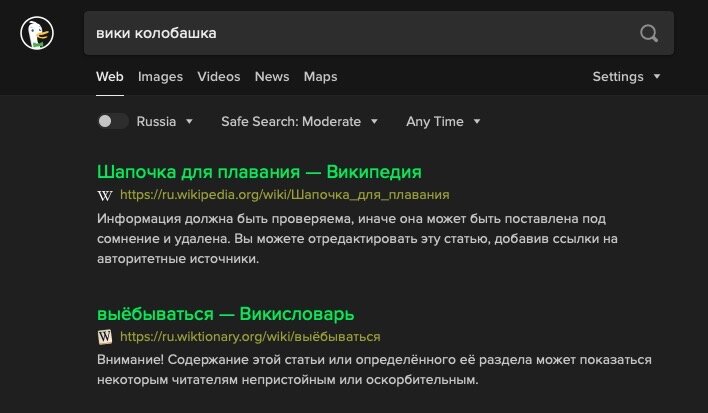708x413 pixels.
Task: Open the ru.wiktionary.org URL link
Action: point(250,337)
